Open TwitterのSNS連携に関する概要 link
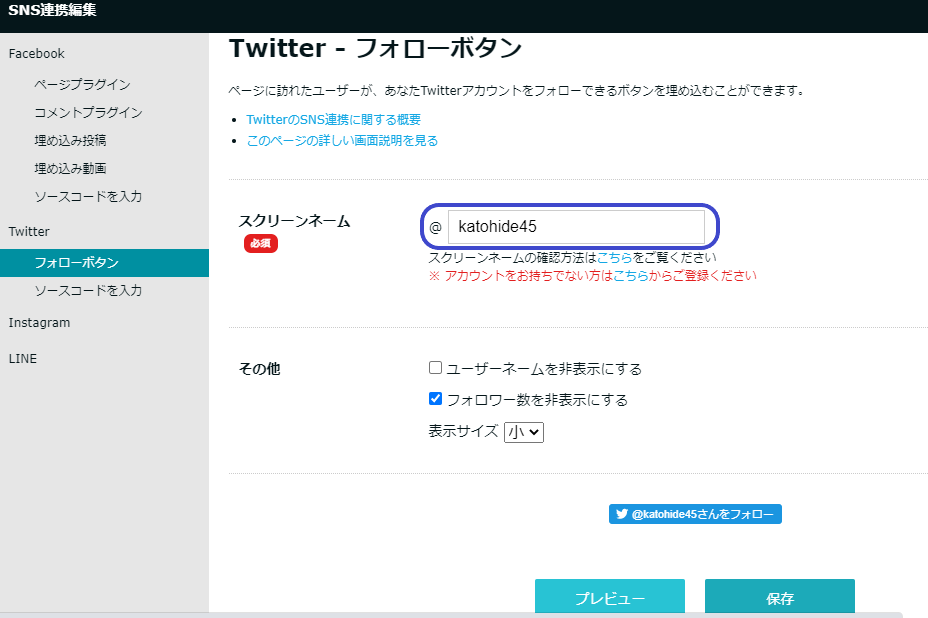 (x=334, y=120)
